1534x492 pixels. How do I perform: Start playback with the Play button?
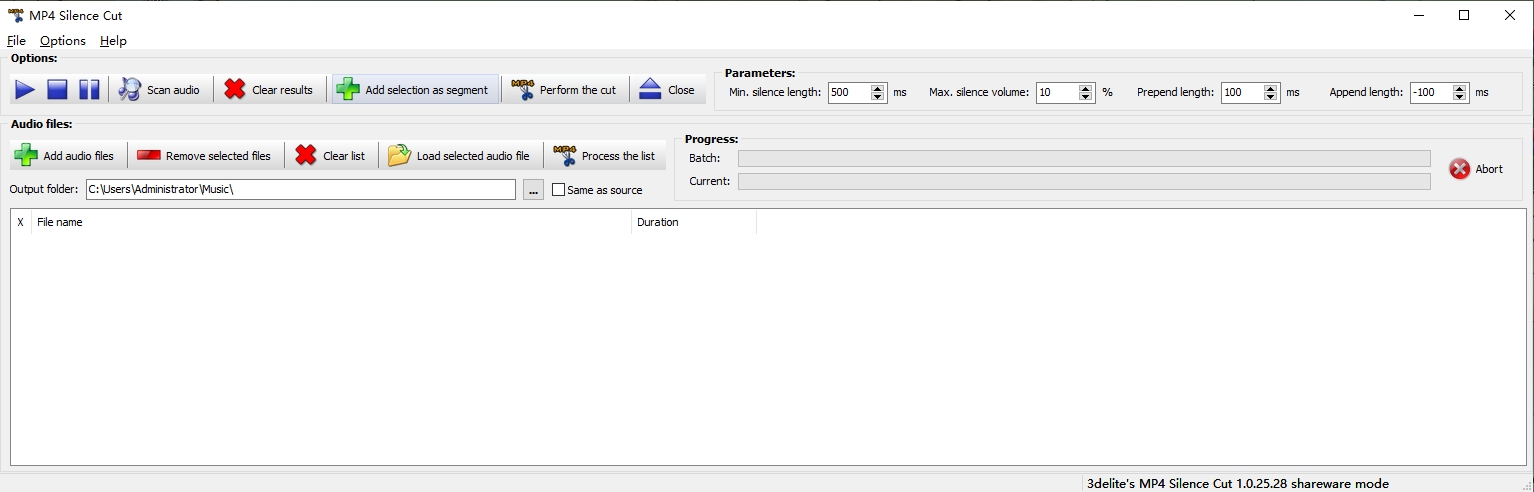25,90
